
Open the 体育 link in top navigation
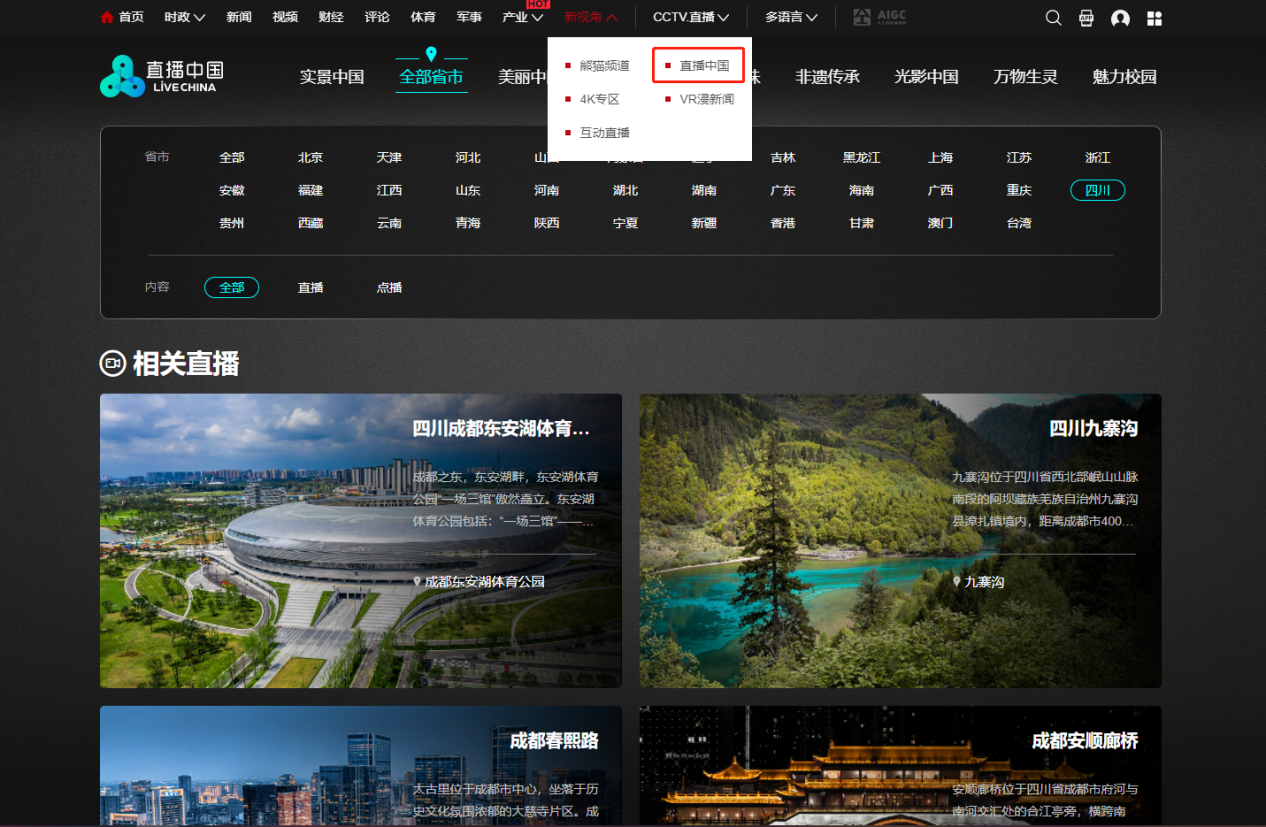(423, 17)
